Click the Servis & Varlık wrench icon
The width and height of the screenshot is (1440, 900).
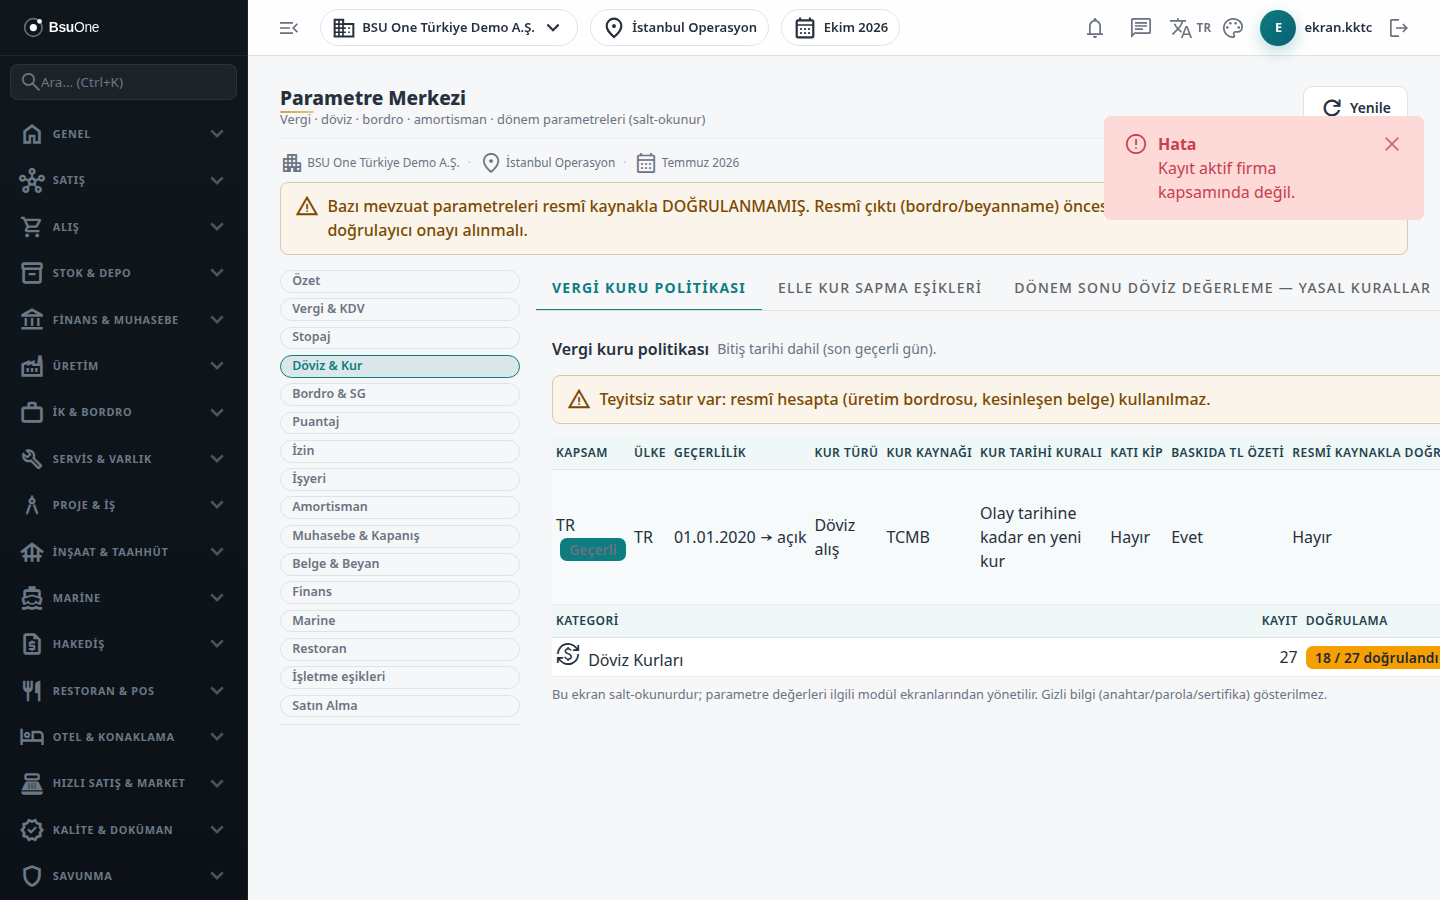32,459
